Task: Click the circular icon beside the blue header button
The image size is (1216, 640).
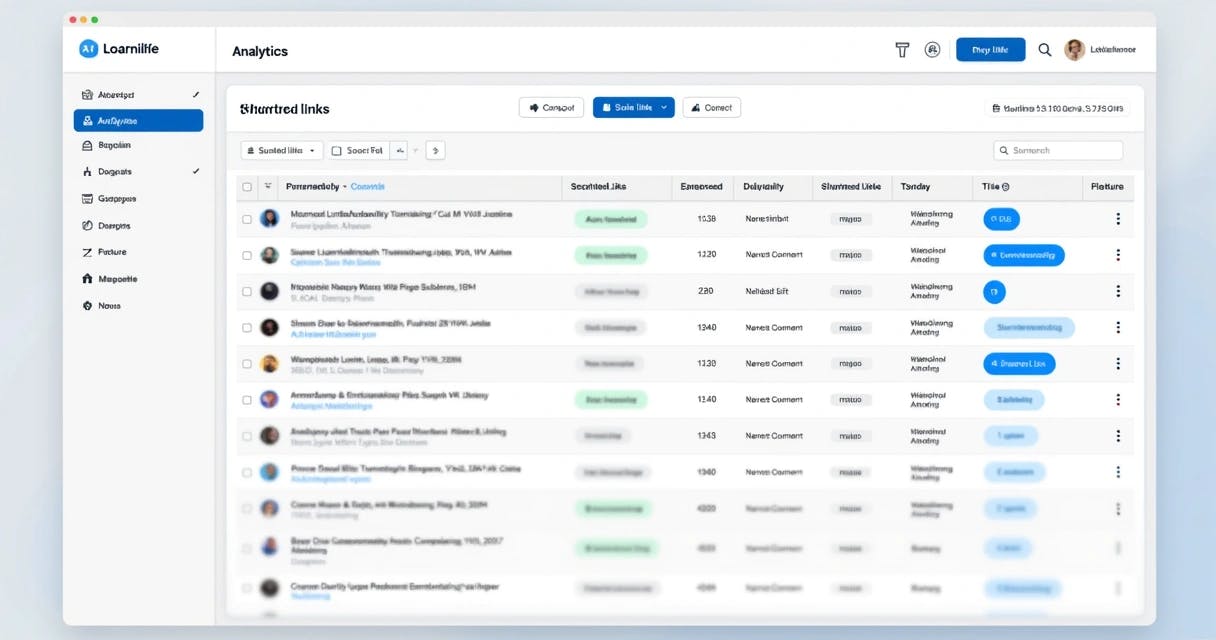Action: [932, 50]
